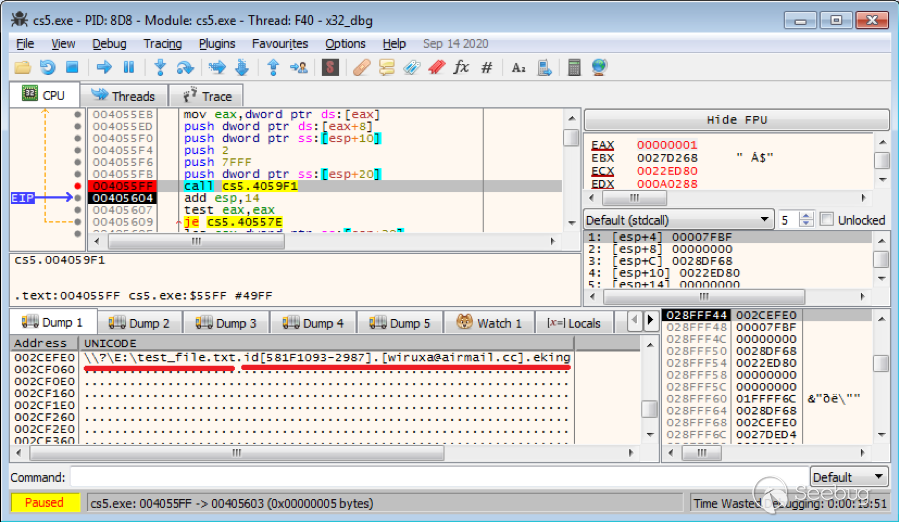This screenshot has width=899, height=522.
Task: Click the Step Over icon
Action: pyautogui.click(x=185, y=68)
